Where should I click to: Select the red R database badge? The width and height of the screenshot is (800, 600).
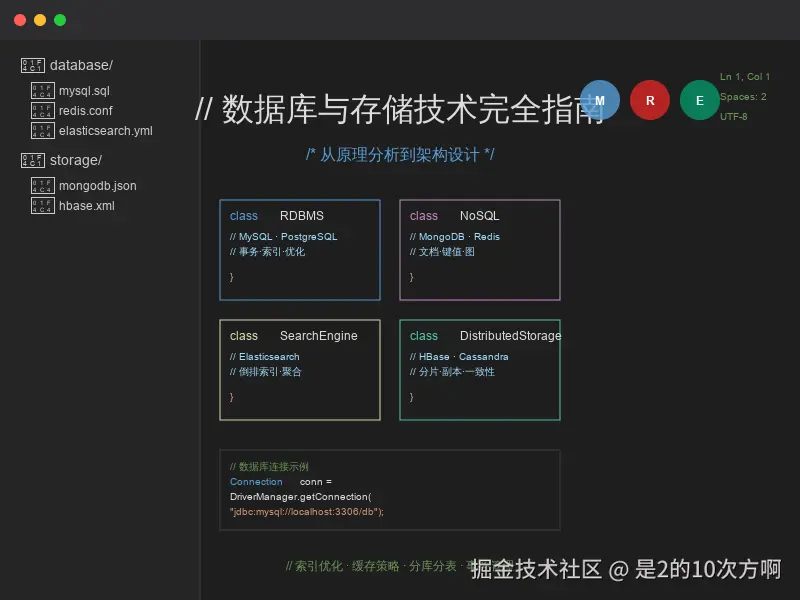(650, 100)
